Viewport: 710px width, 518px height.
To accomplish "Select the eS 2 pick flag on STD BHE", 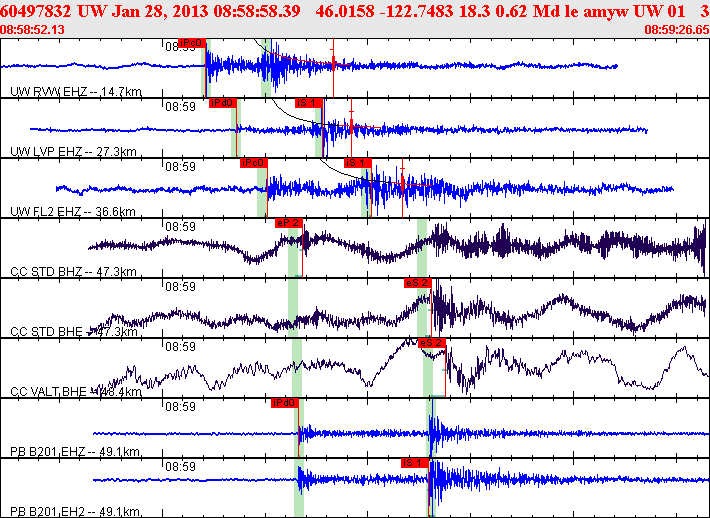I will (x=418, y=283).
